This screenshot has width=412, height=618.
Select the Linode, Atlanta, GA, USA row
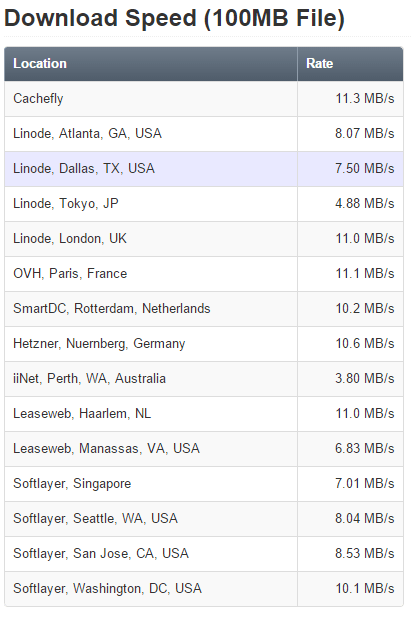pyautogui.click(x=204, y=134)
